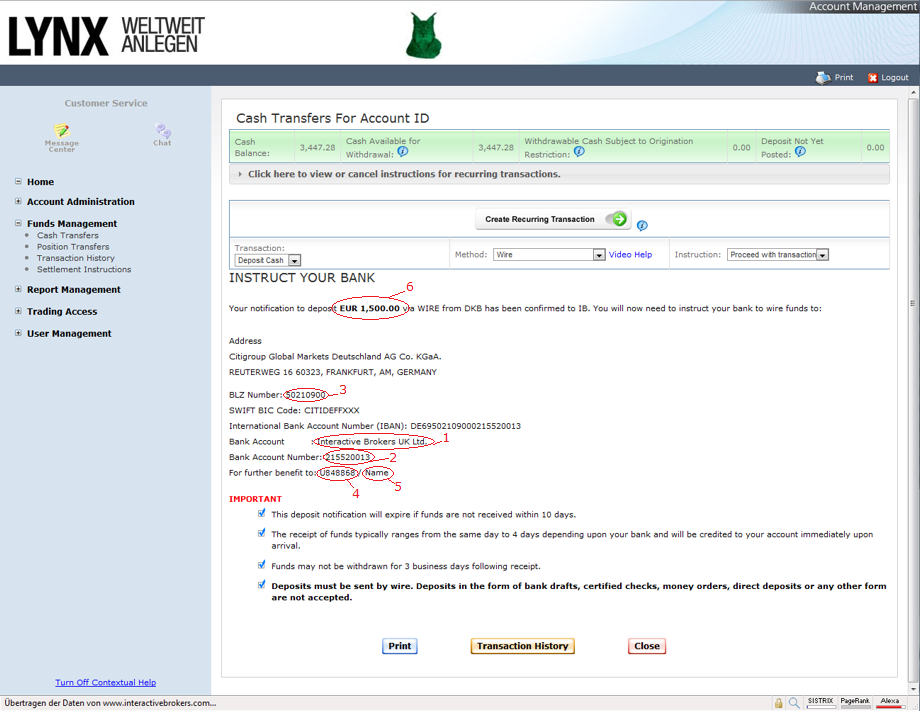Screen dimensions: 920x711
Task: Click the SISTRIX status bar indicator
Action: coord(820,702)
